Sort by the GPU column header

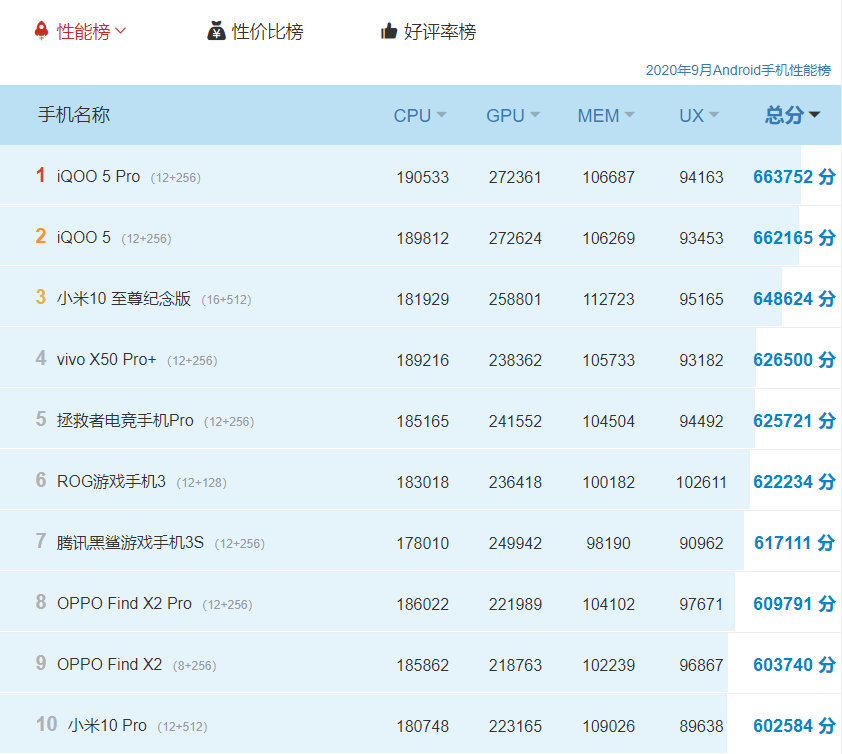tap(513, 115)
